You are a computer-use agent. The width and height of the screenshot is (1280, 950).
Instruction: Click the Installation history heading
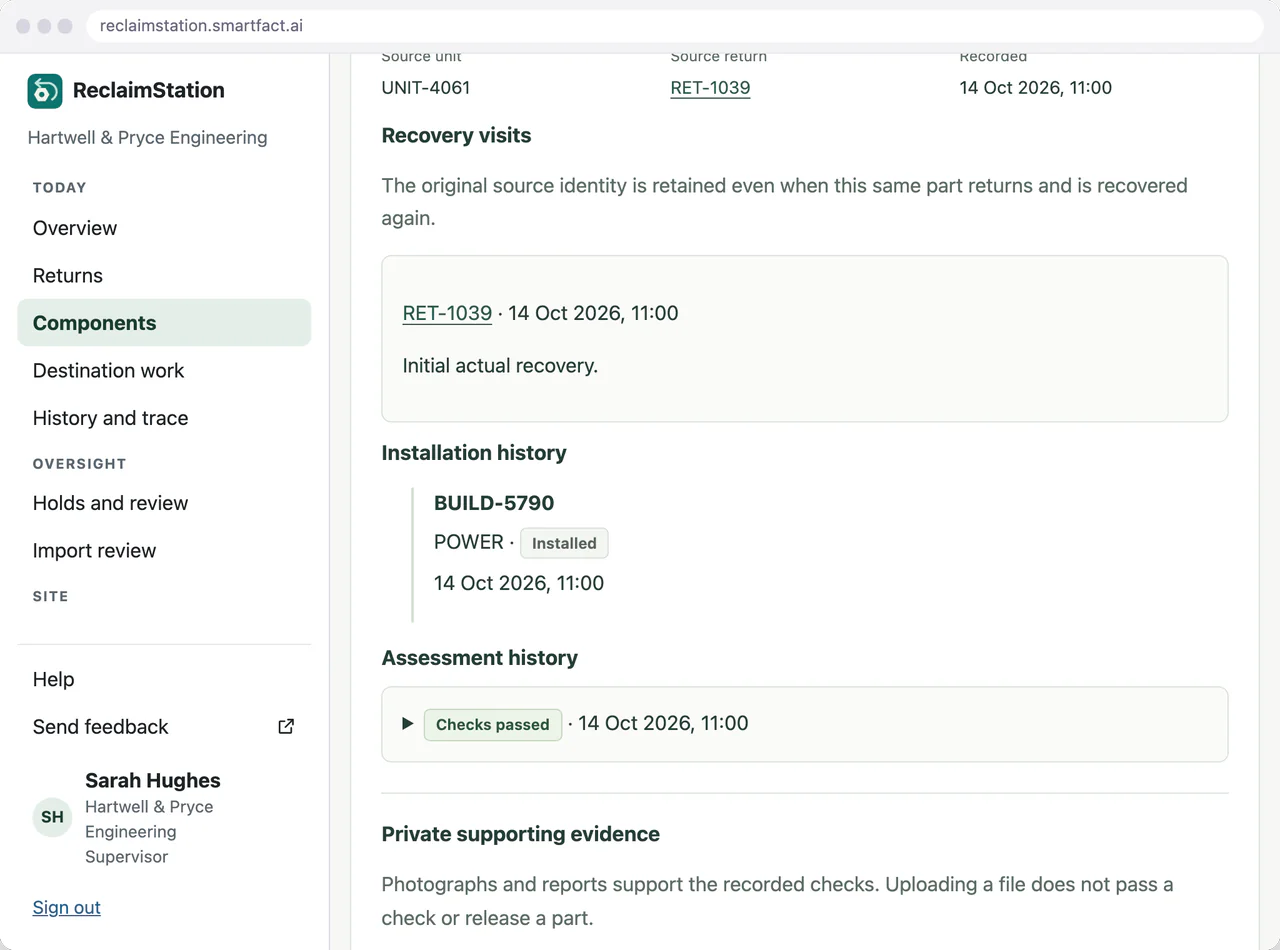click(x=474, y=453)
